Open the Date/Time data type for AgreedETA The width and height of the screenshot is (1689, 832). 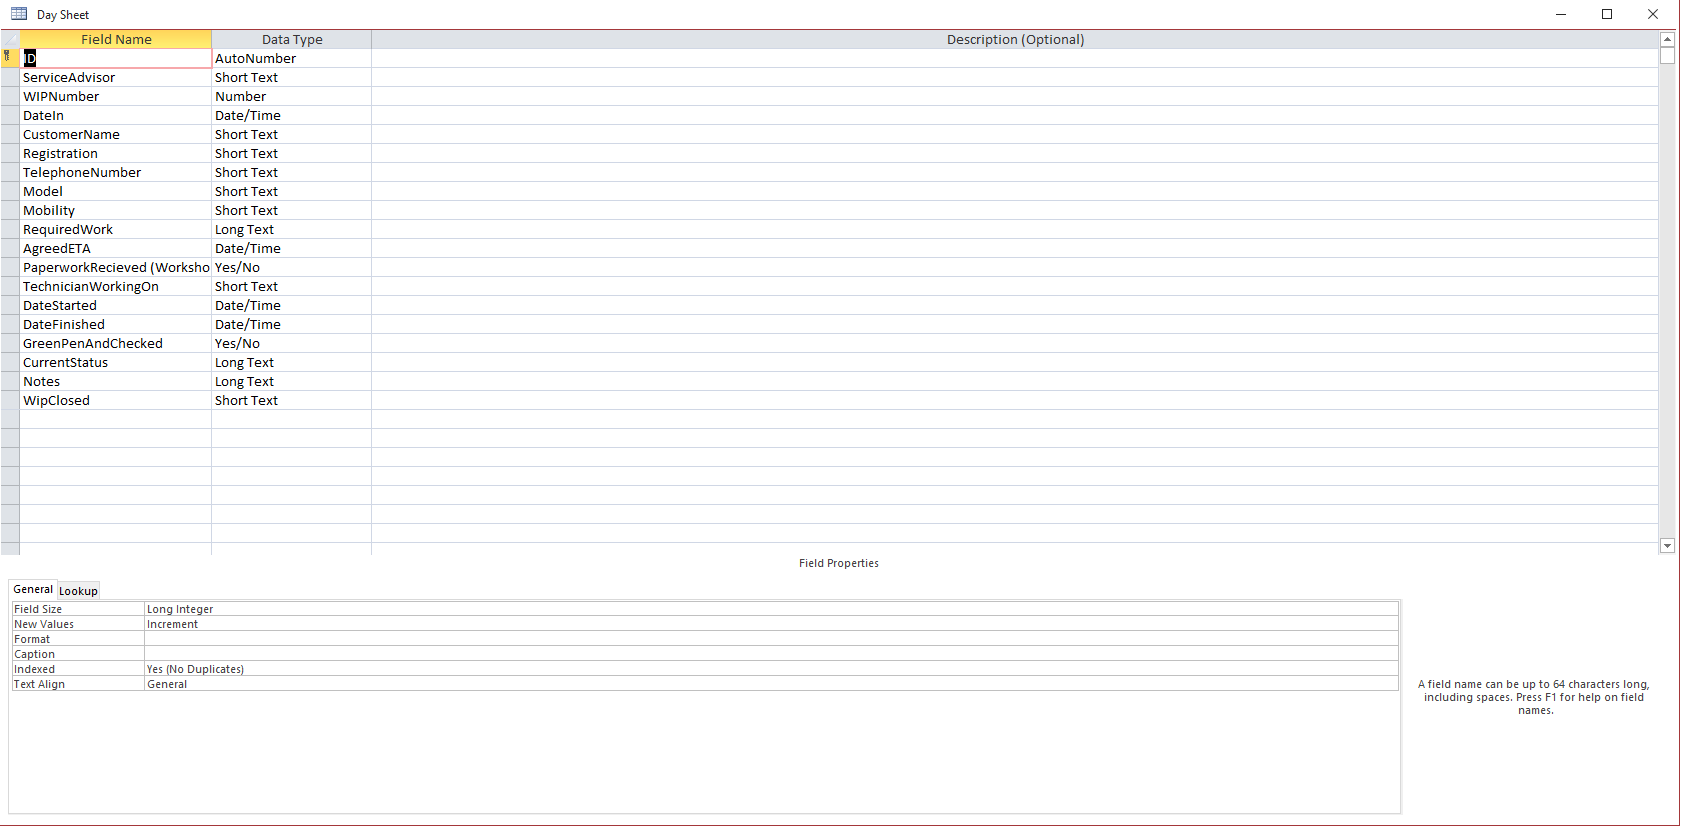point(291,248)
